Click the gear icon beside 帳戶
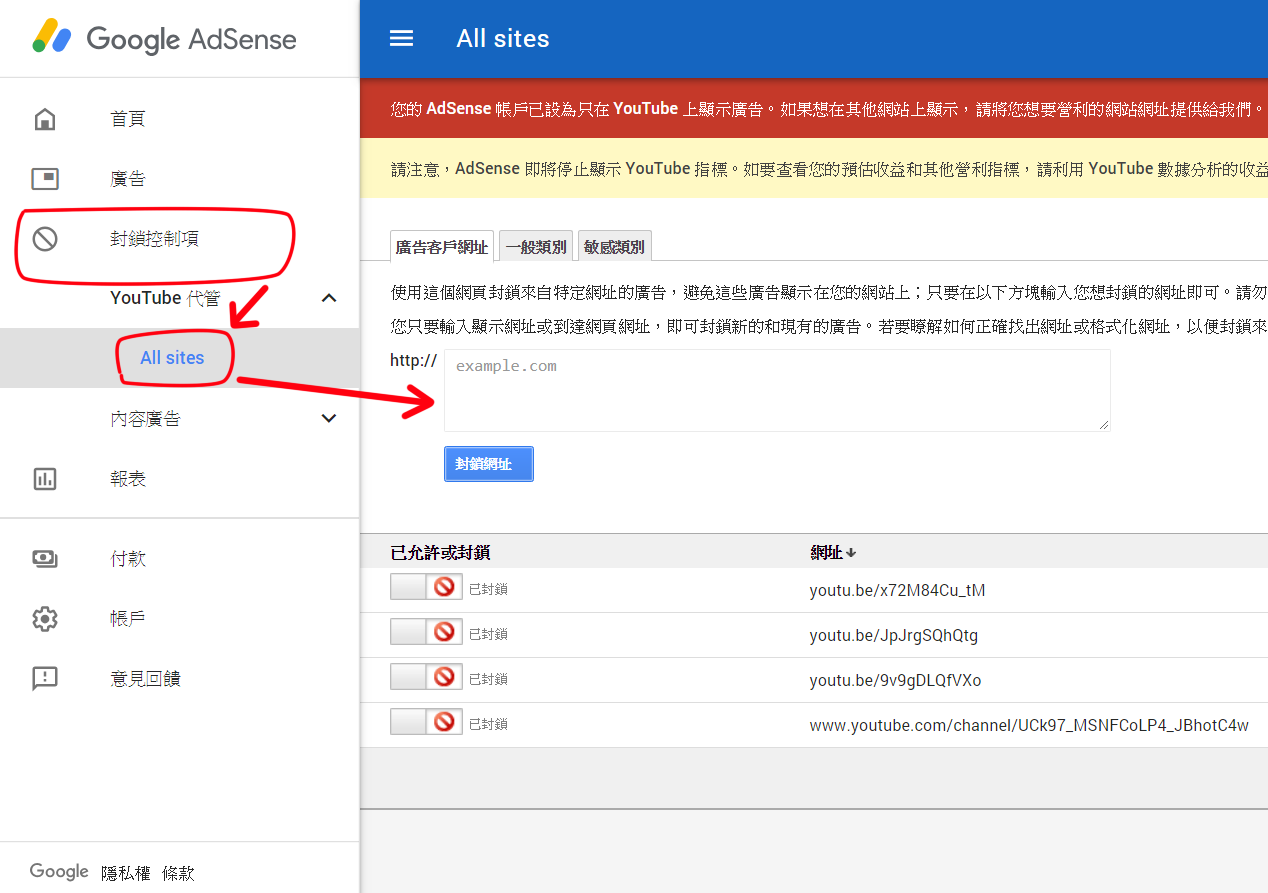The height and width of the screenshot is (893, 1268). click(45, 619)
